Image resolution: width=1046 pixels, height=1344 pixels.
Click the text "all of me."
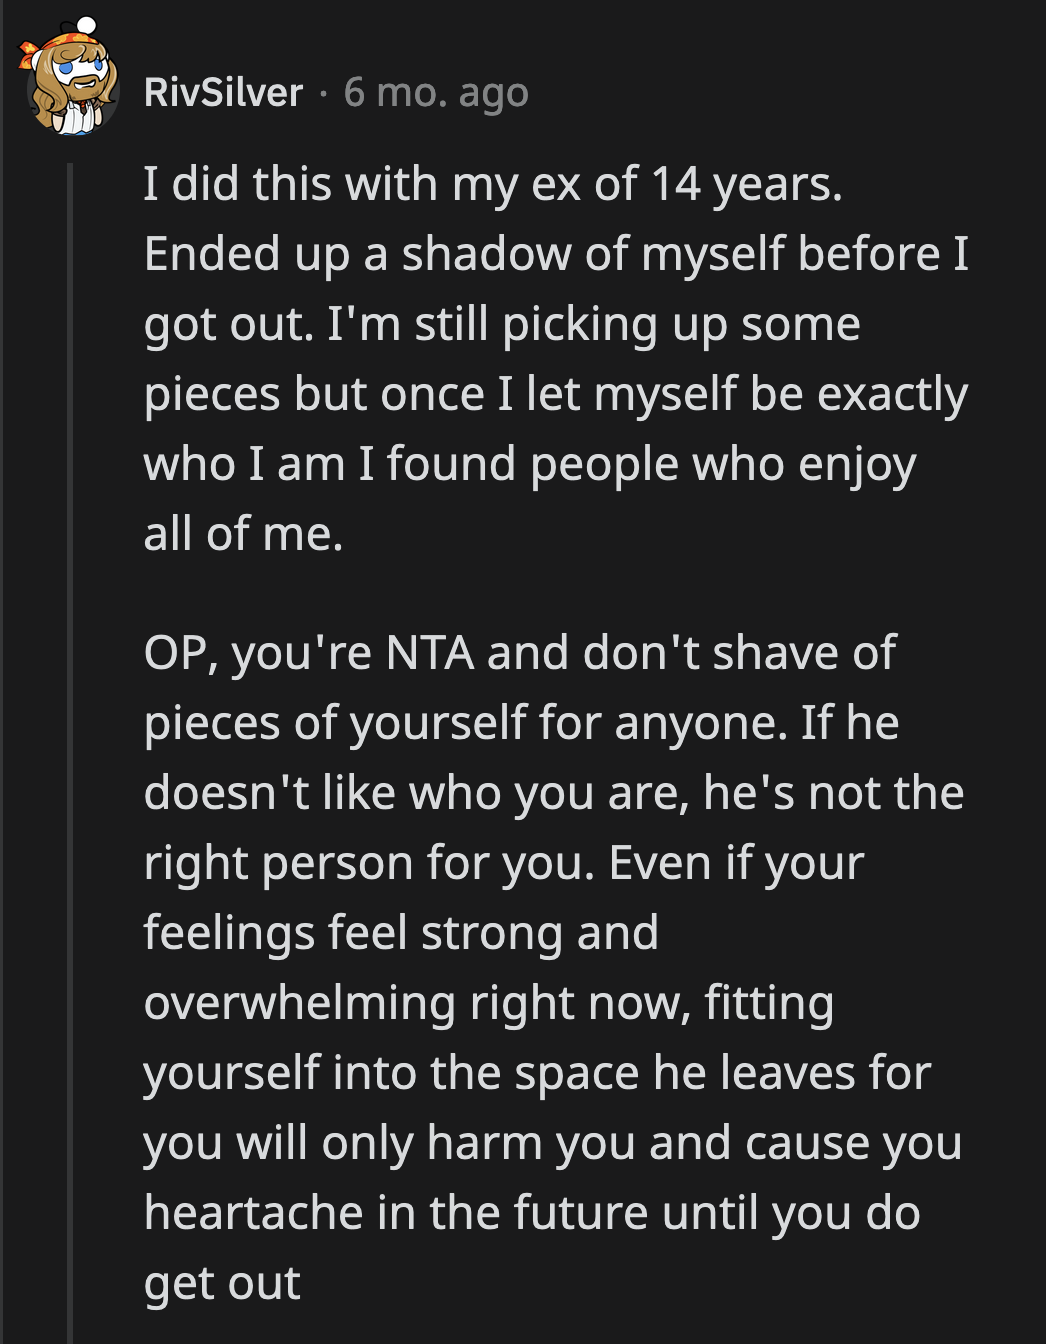tap(243, 534)
